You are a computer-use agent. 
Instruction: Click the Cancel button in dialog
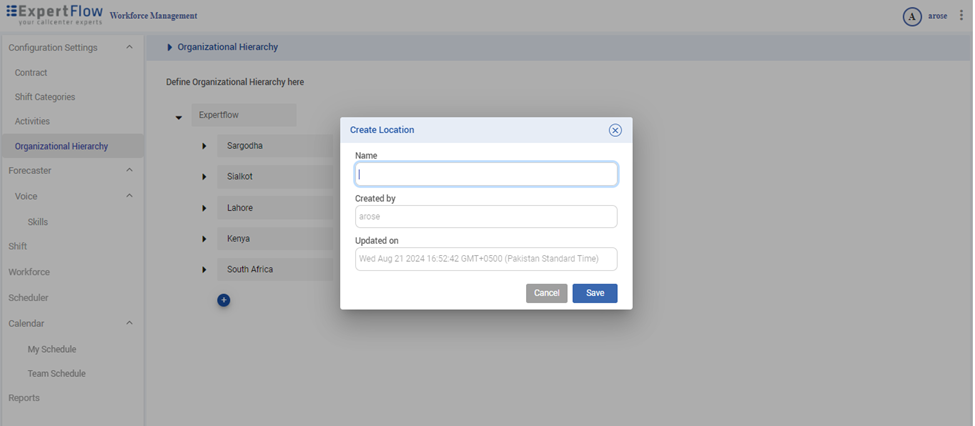(546, 293)
